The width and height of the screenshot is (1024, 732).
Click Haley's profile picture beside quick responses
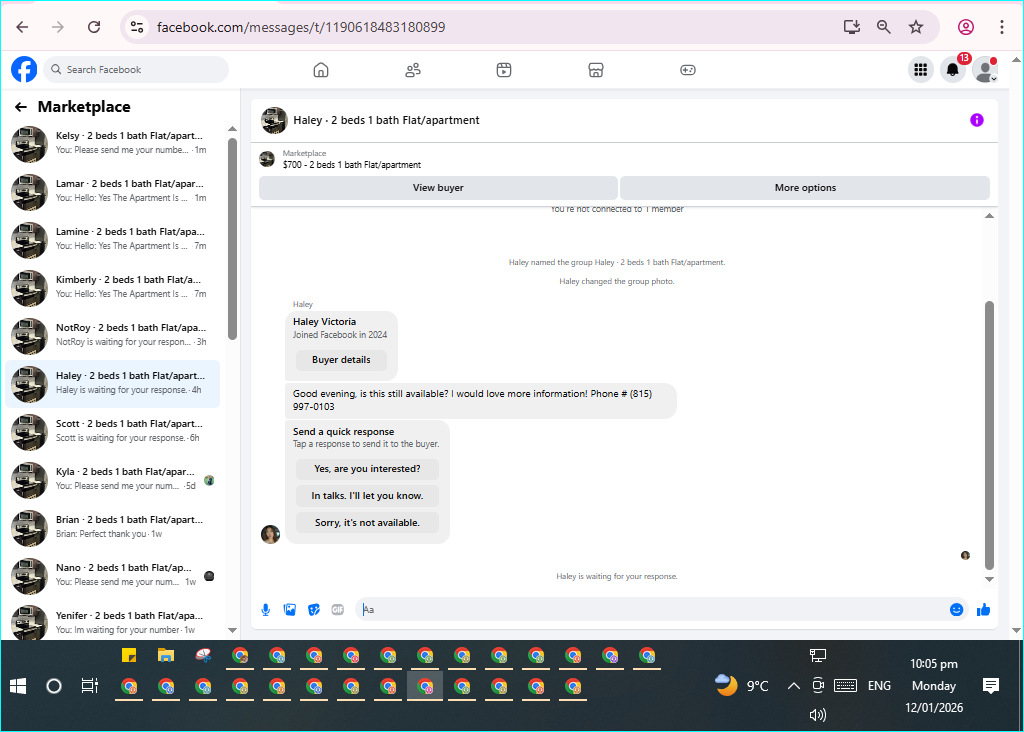pos(270,534)
